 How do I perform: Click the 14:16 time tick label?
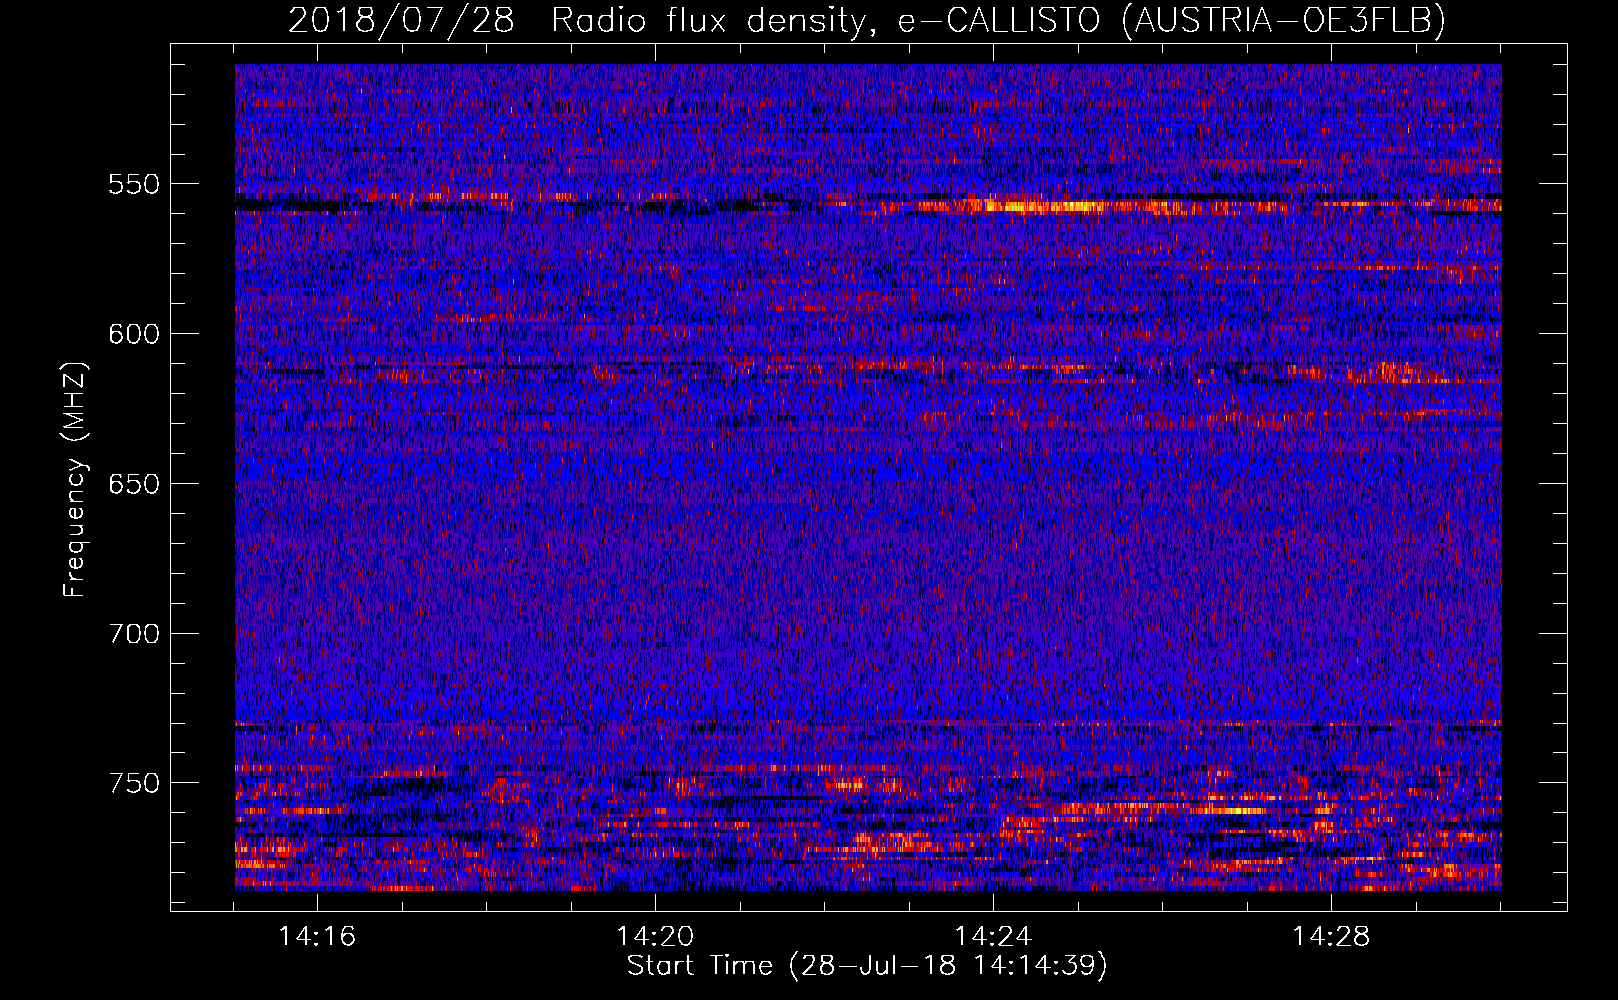317,937
